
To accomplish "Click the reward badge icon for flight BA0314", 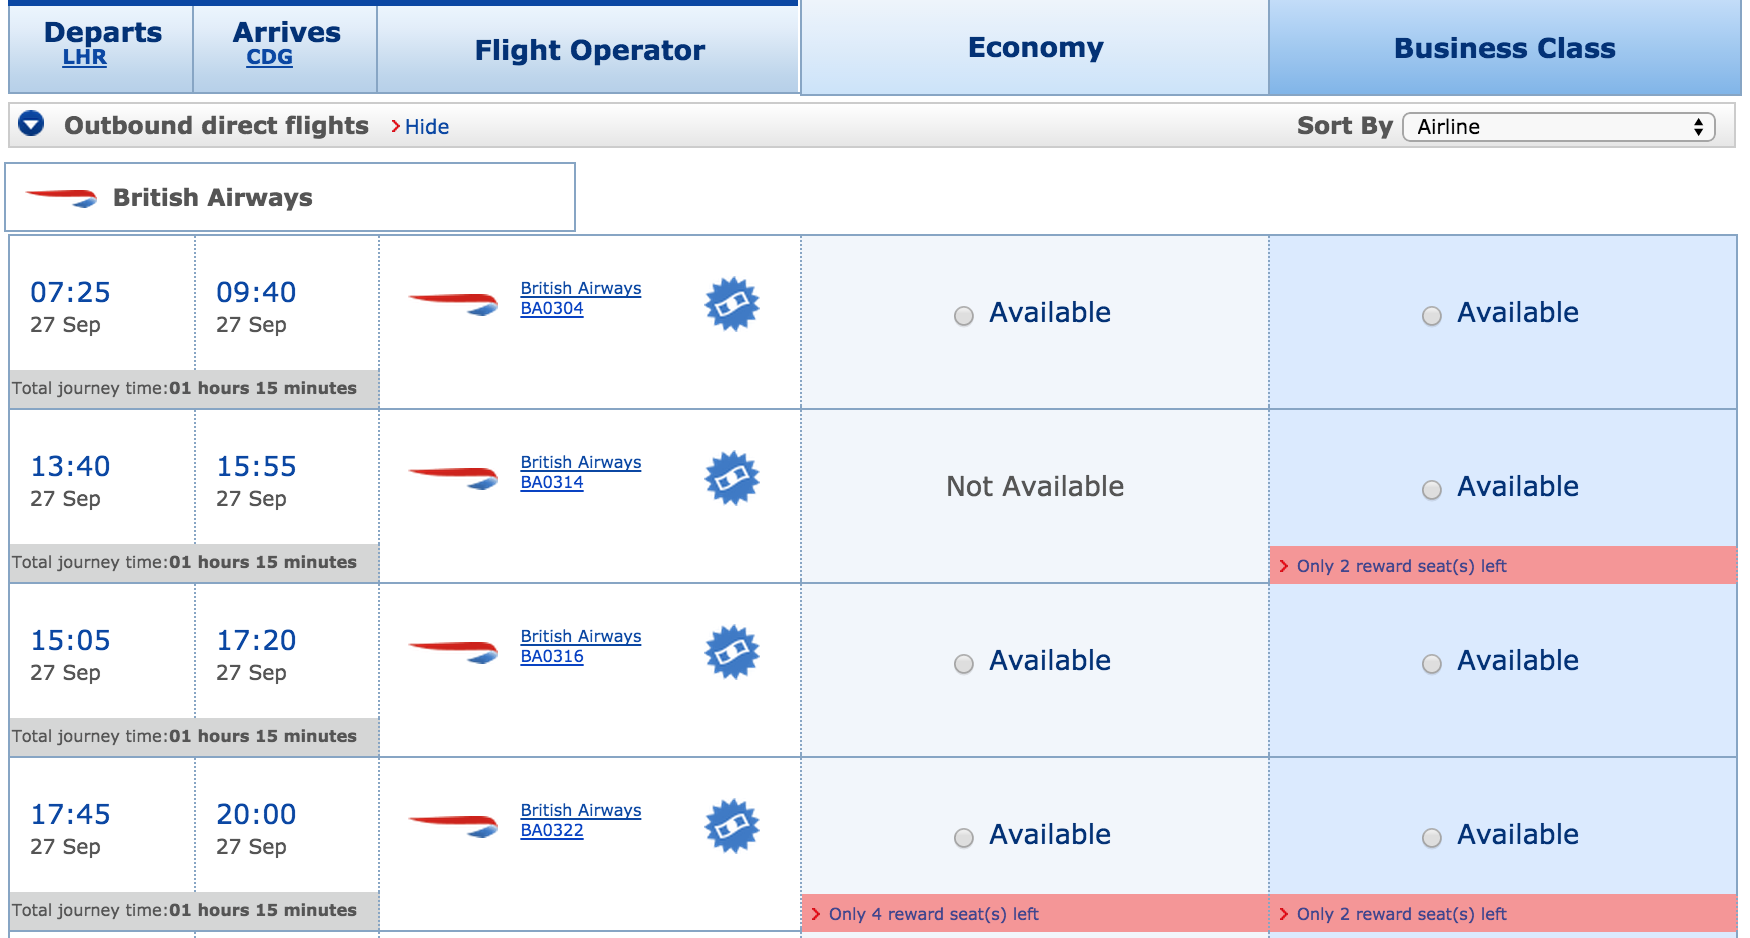I will tap(732, 478).
